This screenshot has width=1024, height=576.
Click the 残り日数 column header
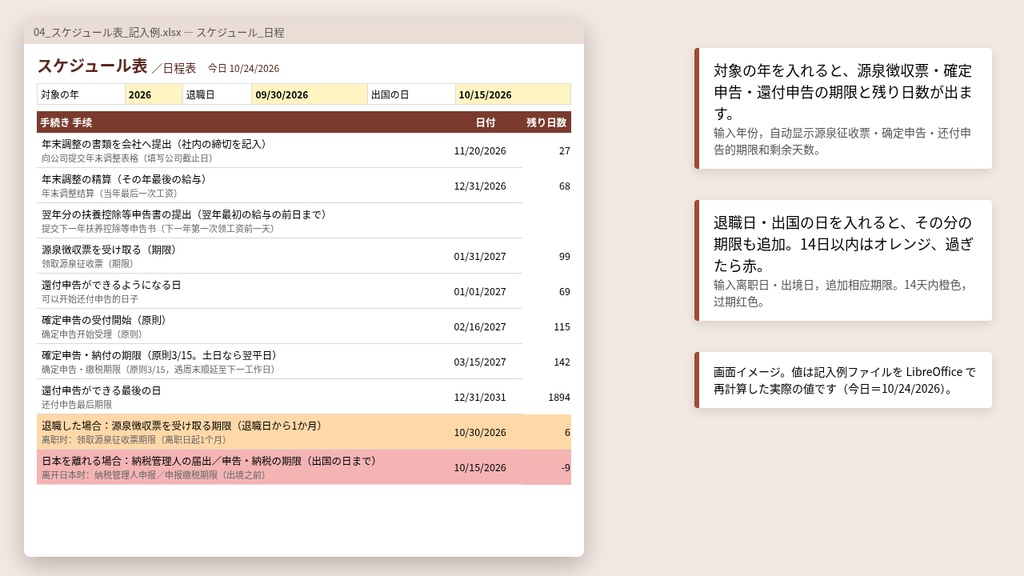click(x=547, y=122)
